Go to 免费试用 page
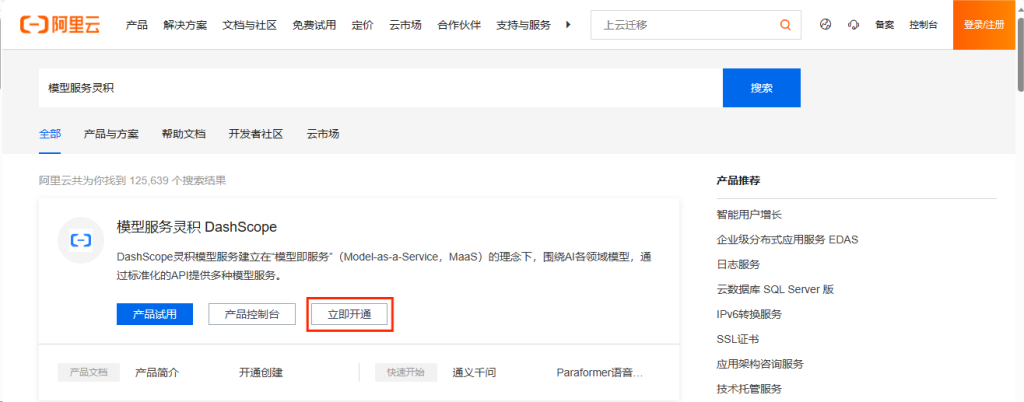Screen dimensions: 1024x402 (x=314, y=25)
